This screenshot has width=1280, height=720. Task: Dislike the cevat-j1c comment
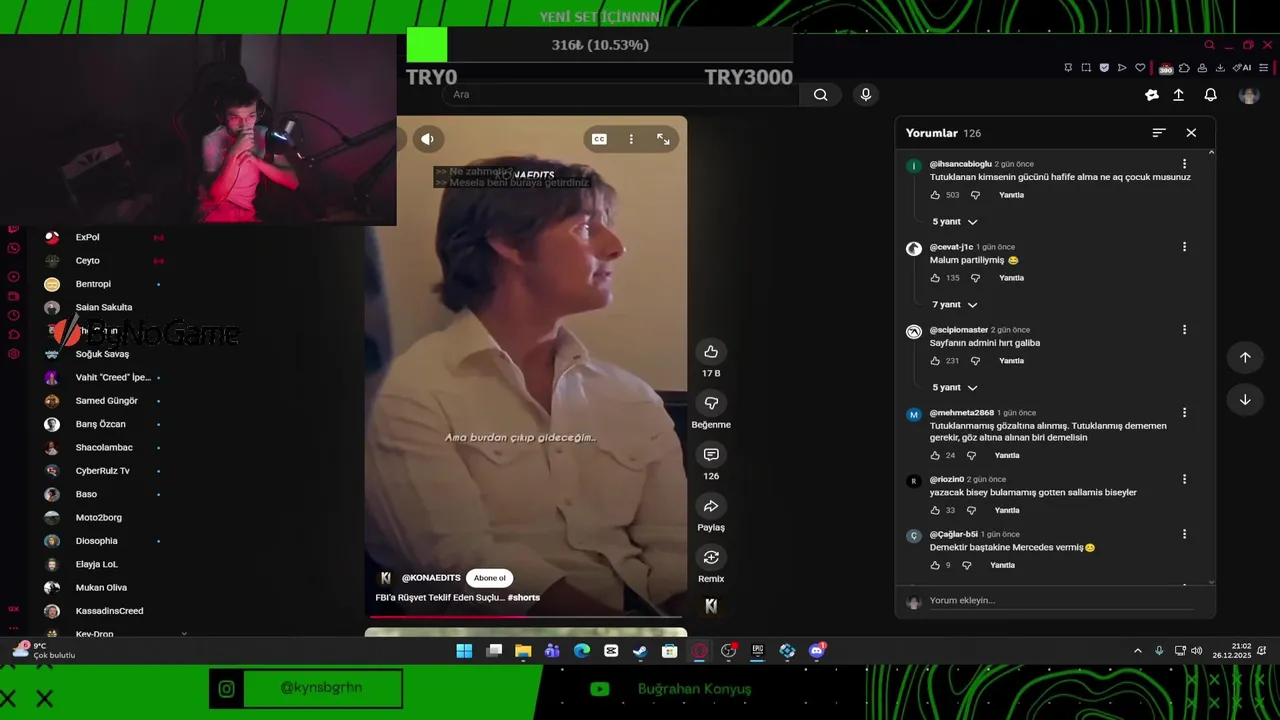(x=975, y=278)
